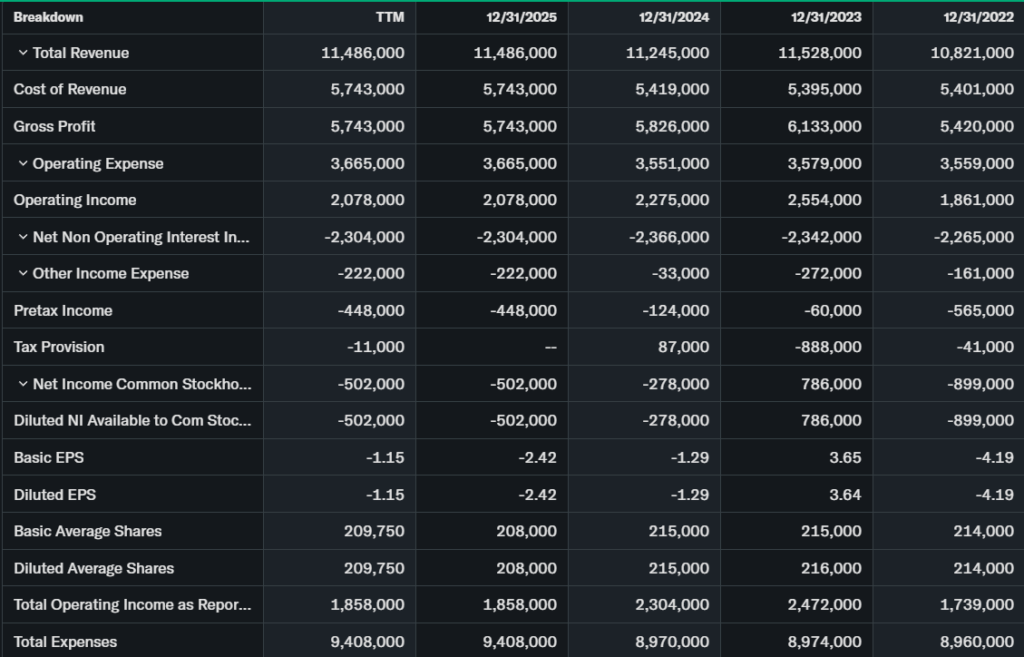Expand the Other Income Expense row
The height and width of the screenshot is (657, 1024).
(x=22, y=274)
